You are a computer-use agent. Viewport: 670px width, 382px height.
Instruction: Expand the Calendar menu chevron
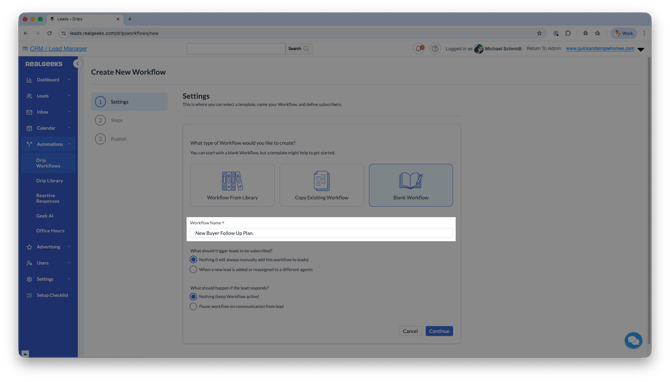point(69,128)
